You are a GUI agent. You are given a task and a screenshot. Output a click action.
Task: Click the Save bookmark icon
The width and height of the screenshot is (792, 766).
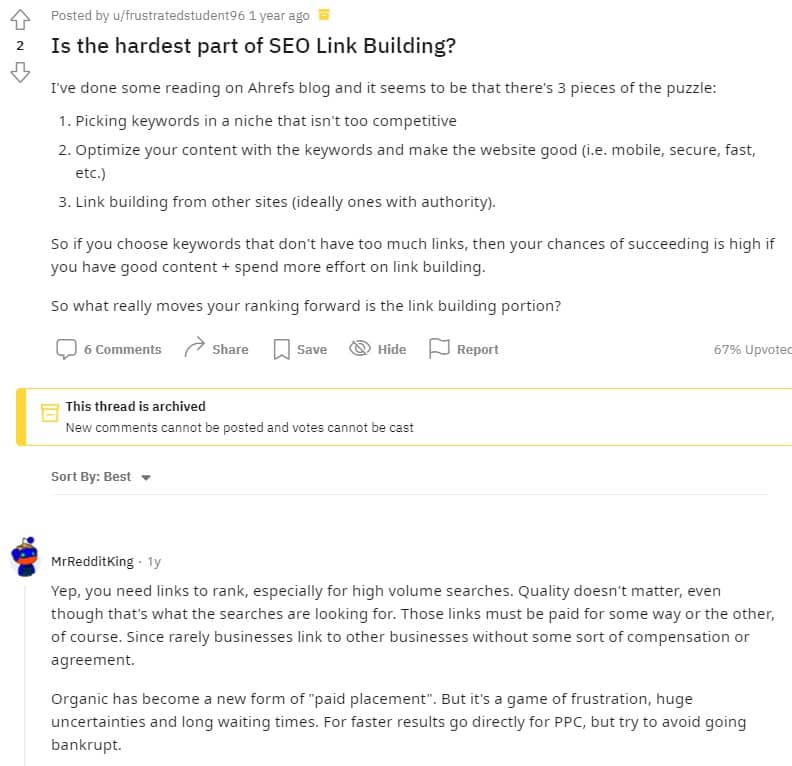(x=281, y=349)
